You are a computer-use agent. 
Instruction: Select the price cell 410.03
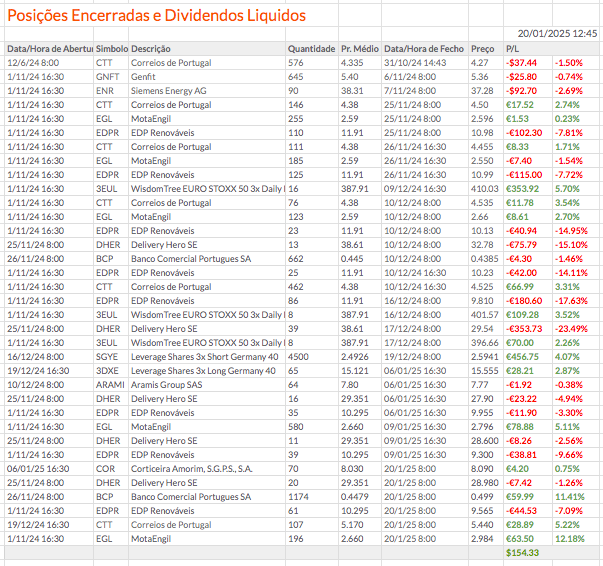(x=485, y=189)
